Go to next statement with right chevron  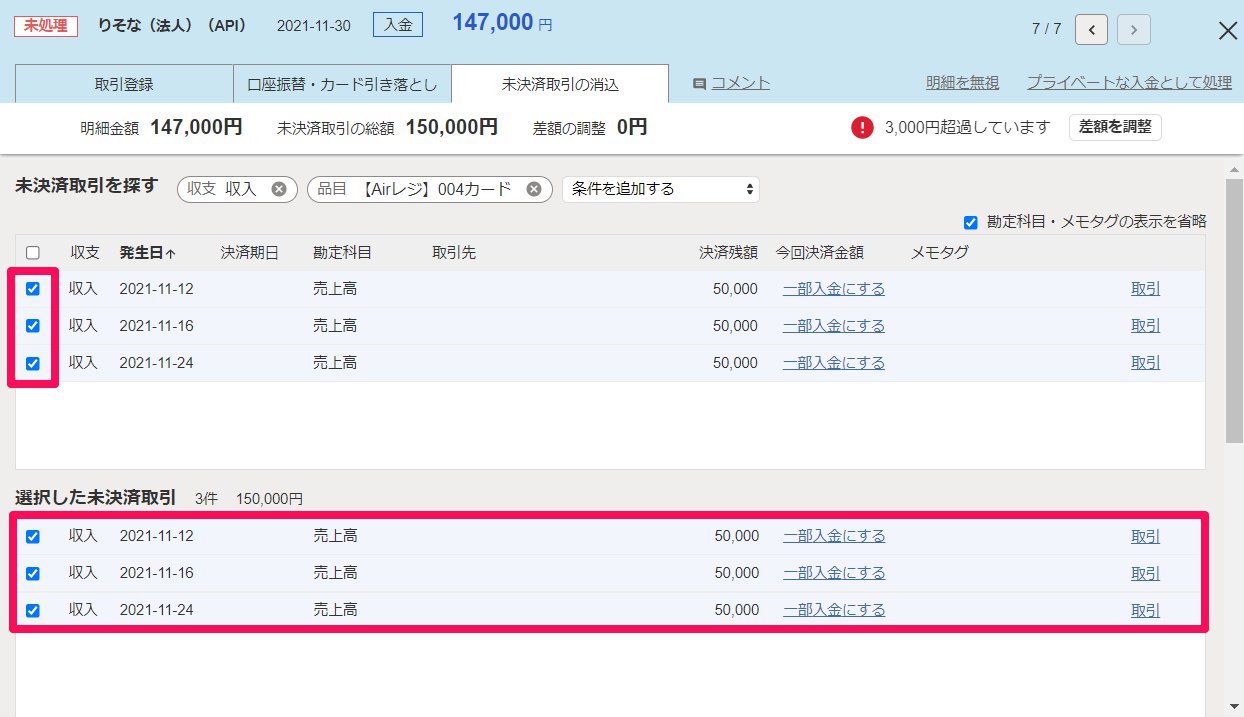[x=1133, y=29]
